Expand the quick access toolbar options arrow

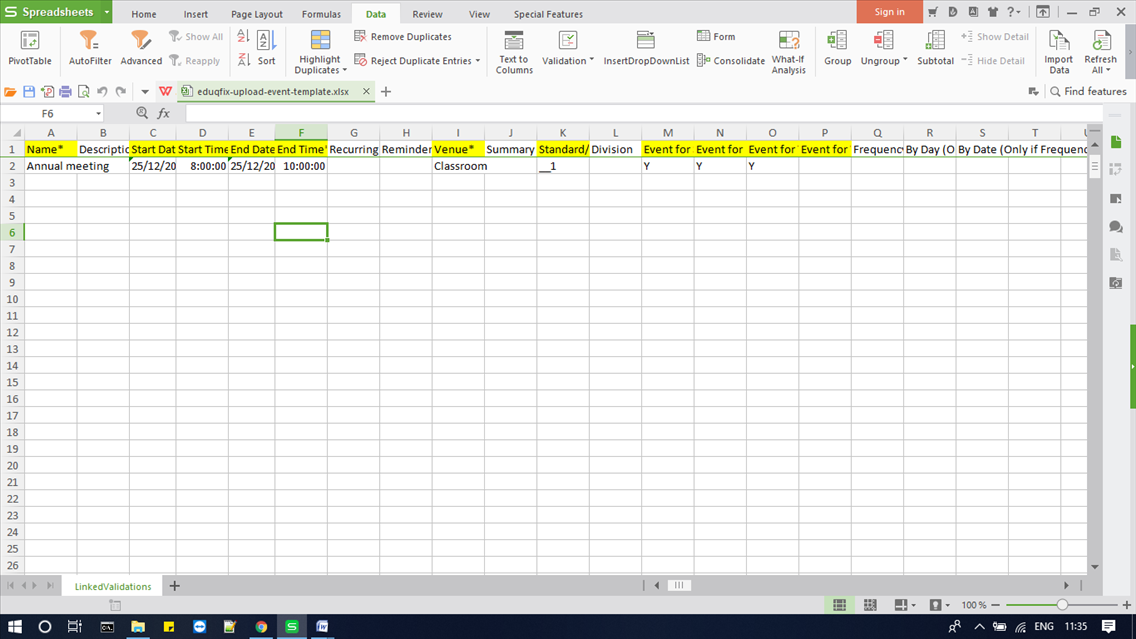pyautogui.click(x=145, y=91)
